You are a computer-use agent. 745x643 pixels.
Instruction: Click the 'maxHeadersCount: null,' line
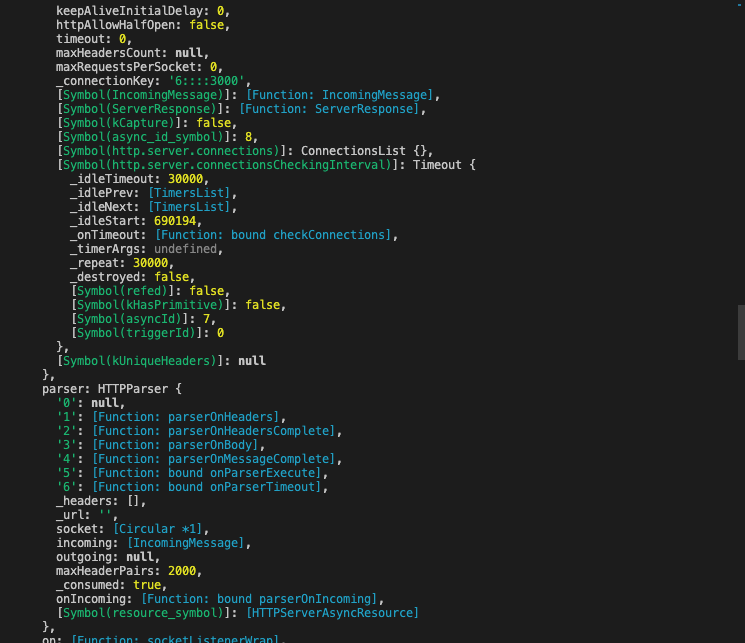(133, 53)
